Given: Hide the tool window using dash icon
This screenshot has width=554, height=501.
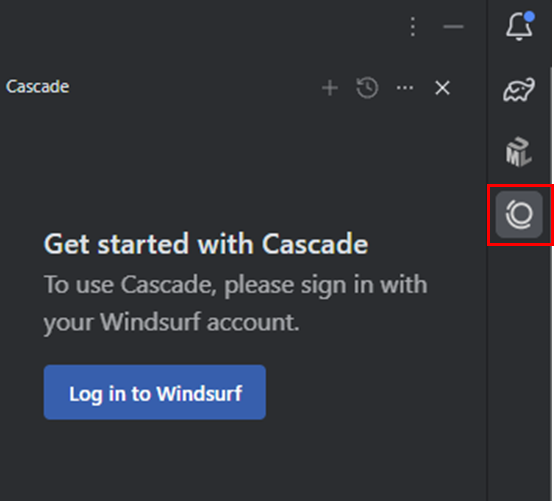Looking at the screenshot, I should click(x=453, y=26).
